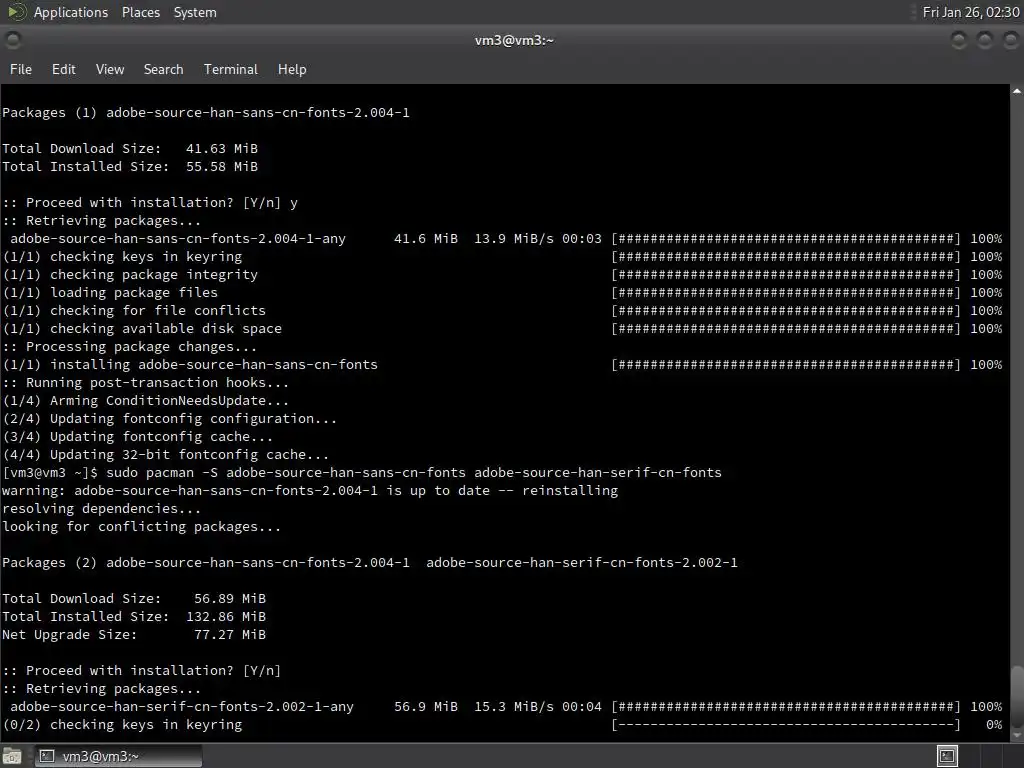Screen dimensions: 1024x768
Task: Open the Applications menu
Action: [71, 12]
